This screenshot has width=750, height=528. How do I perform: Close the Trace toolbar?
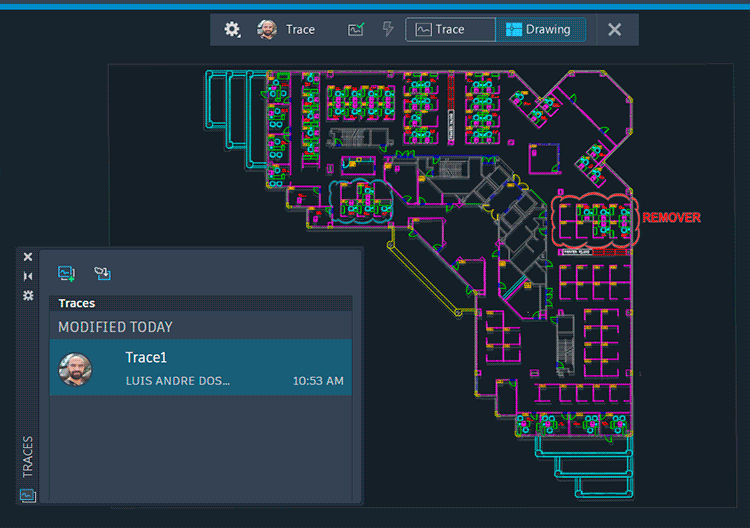(x=615, y=30)
